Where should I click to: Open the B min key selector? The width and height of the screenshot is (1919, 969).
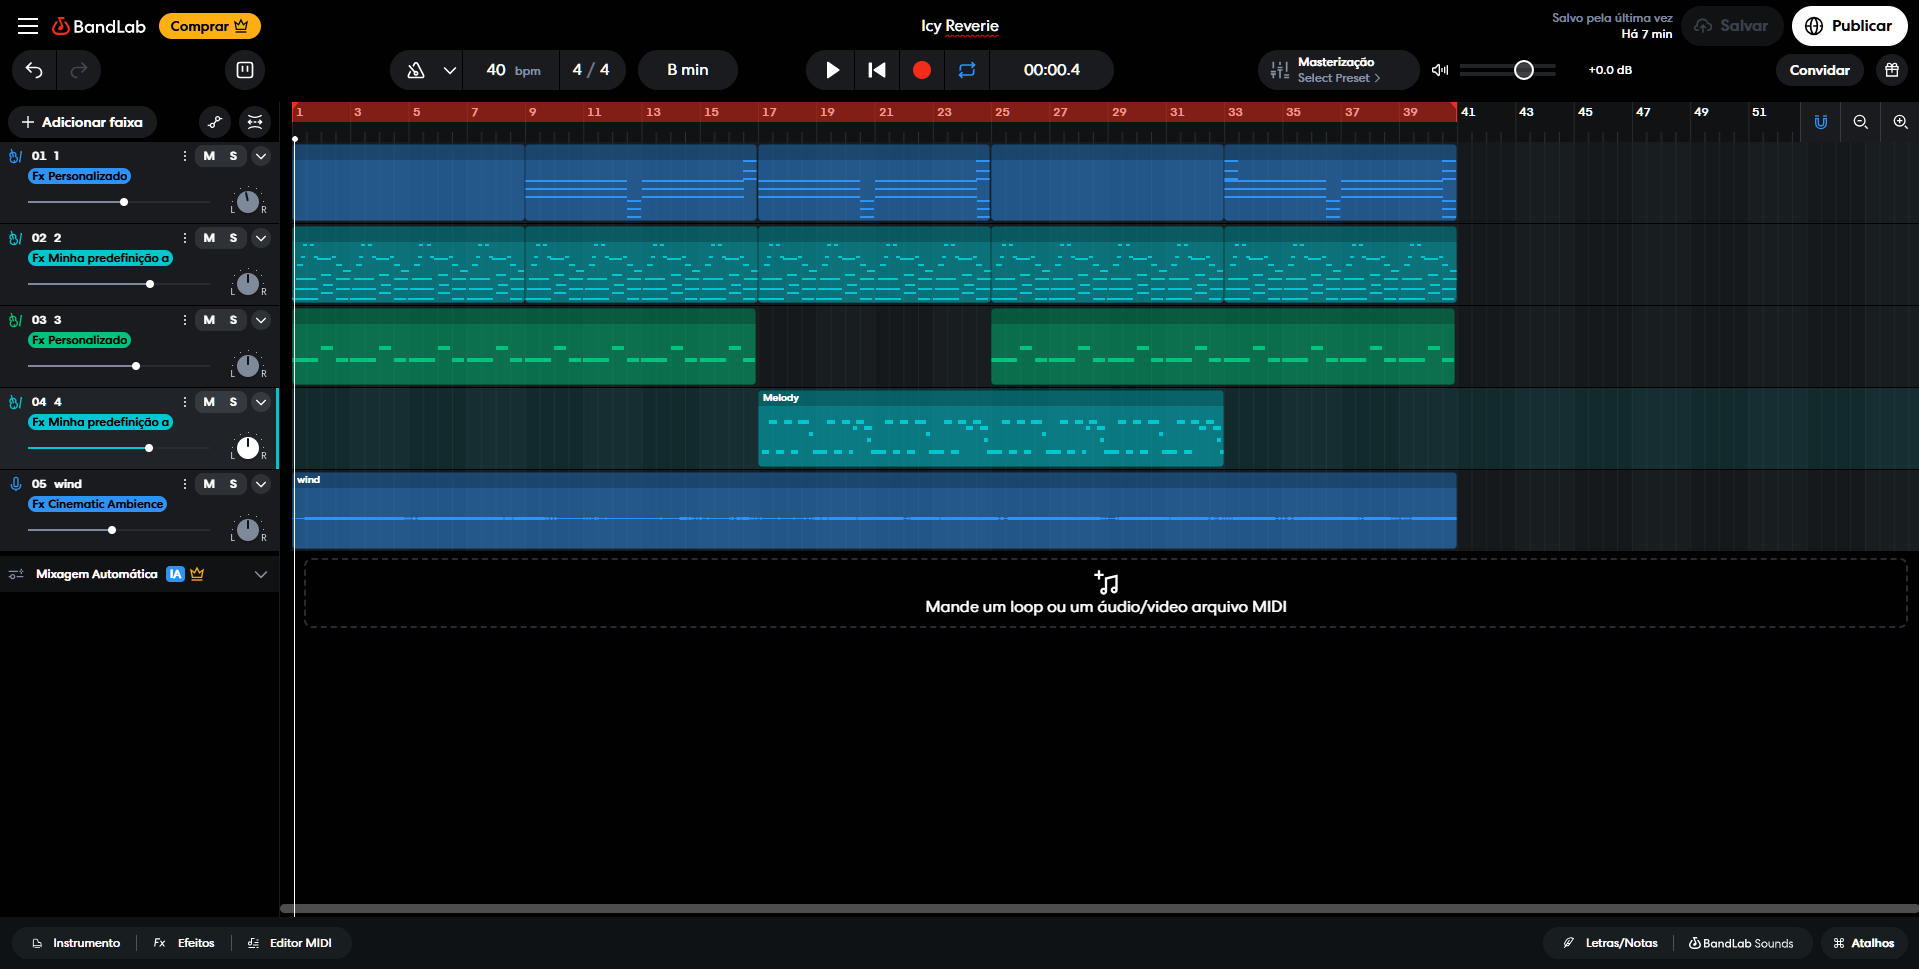688,70
